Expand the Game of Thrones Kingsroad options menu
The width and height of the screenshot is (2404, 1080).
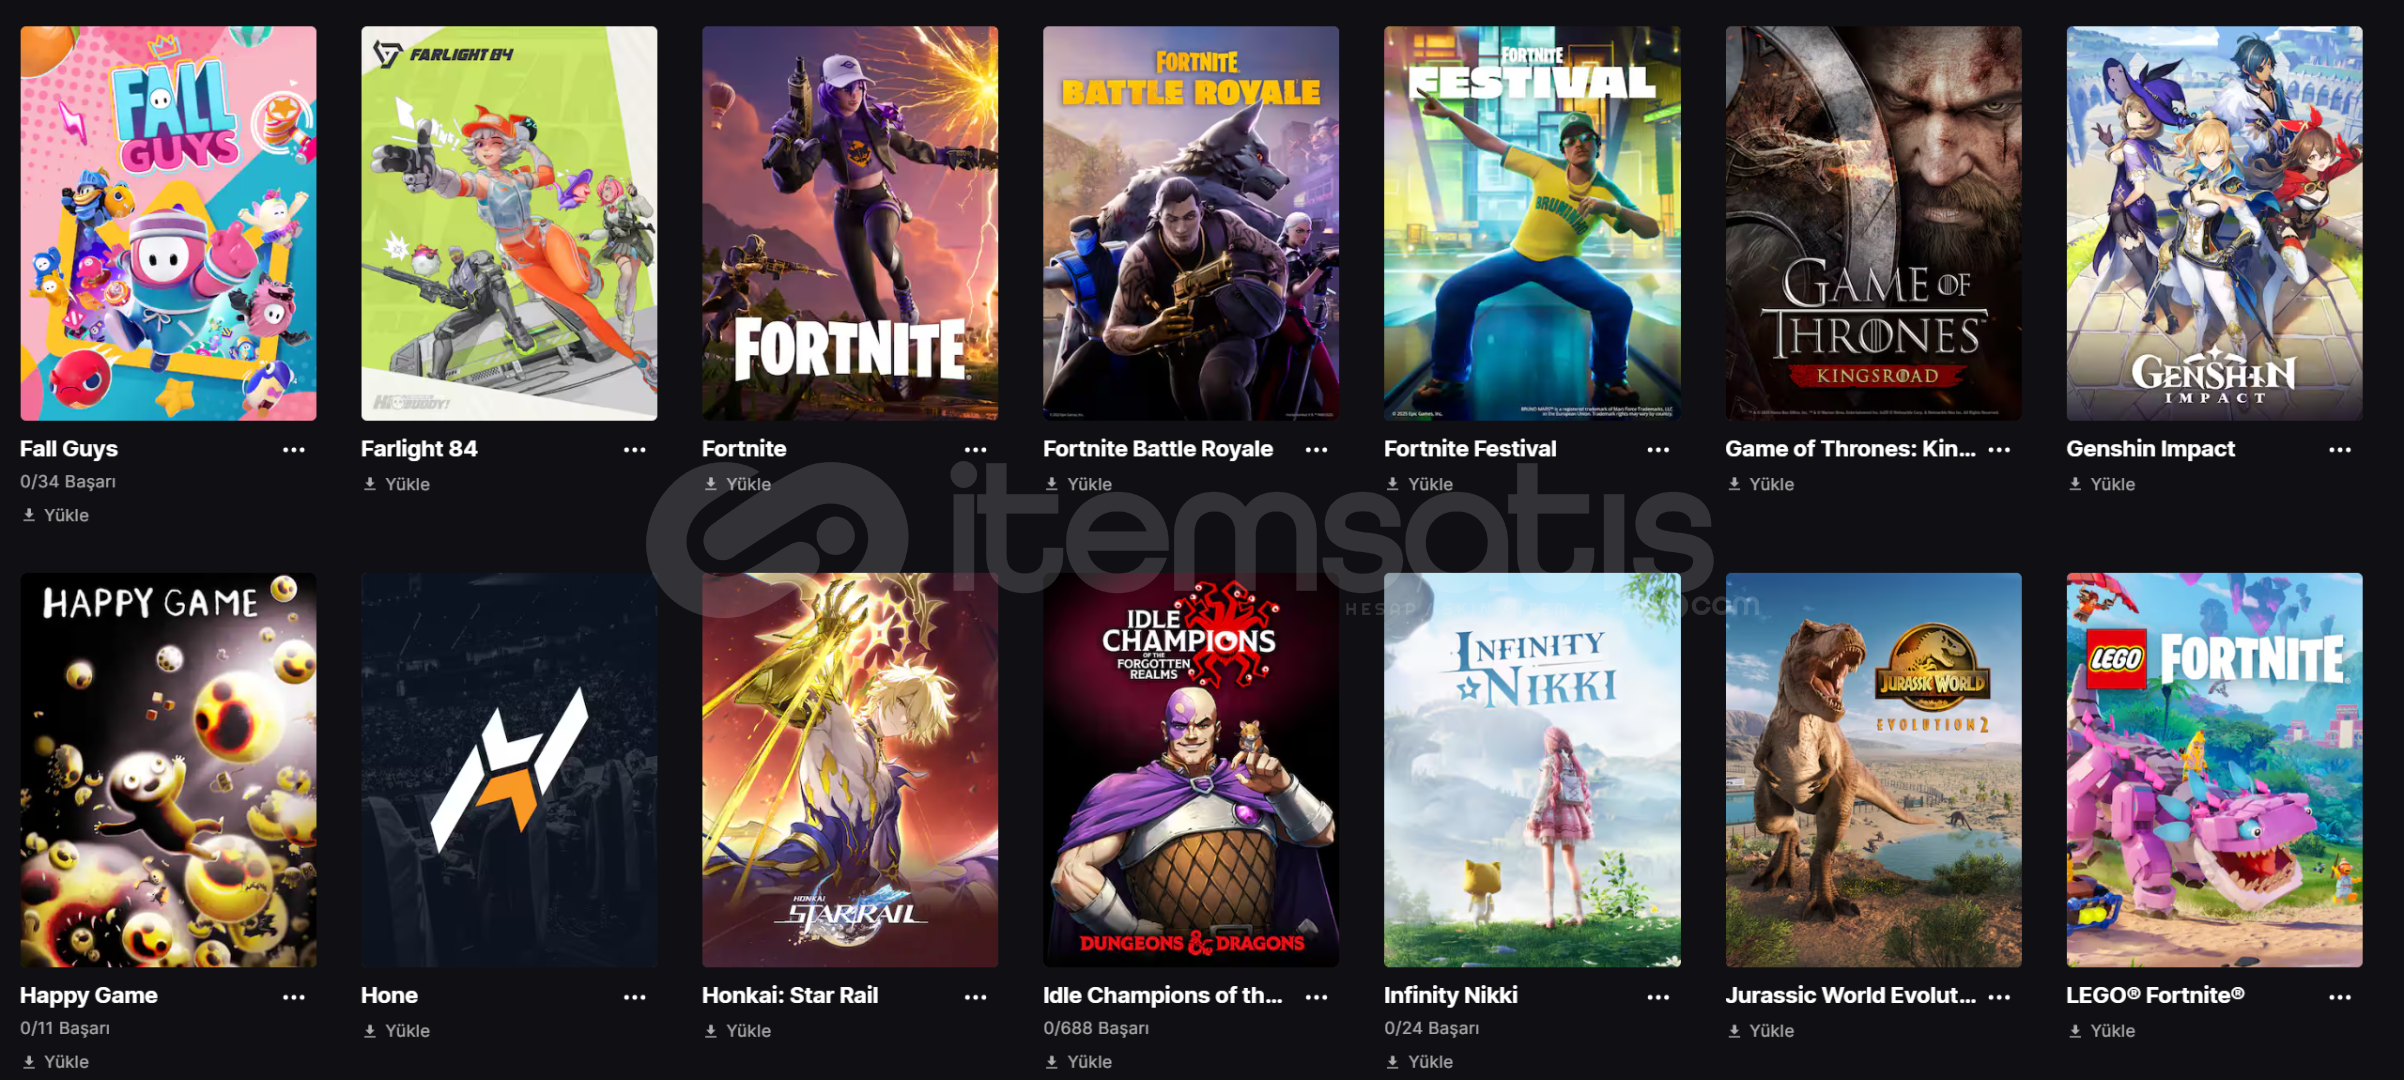[1999, 450]
